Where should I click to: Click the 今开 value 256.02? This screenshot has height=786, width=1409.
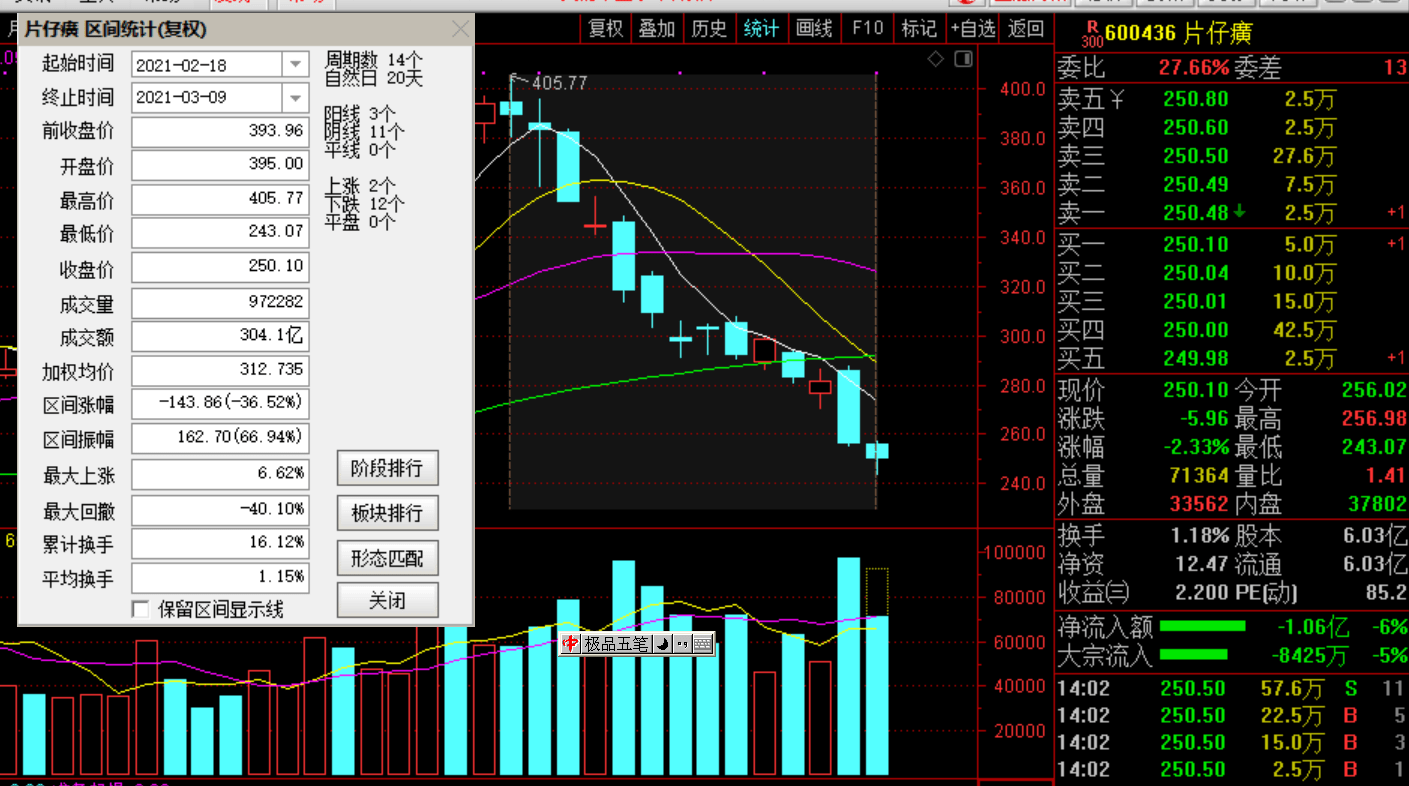click(1374, 390)
